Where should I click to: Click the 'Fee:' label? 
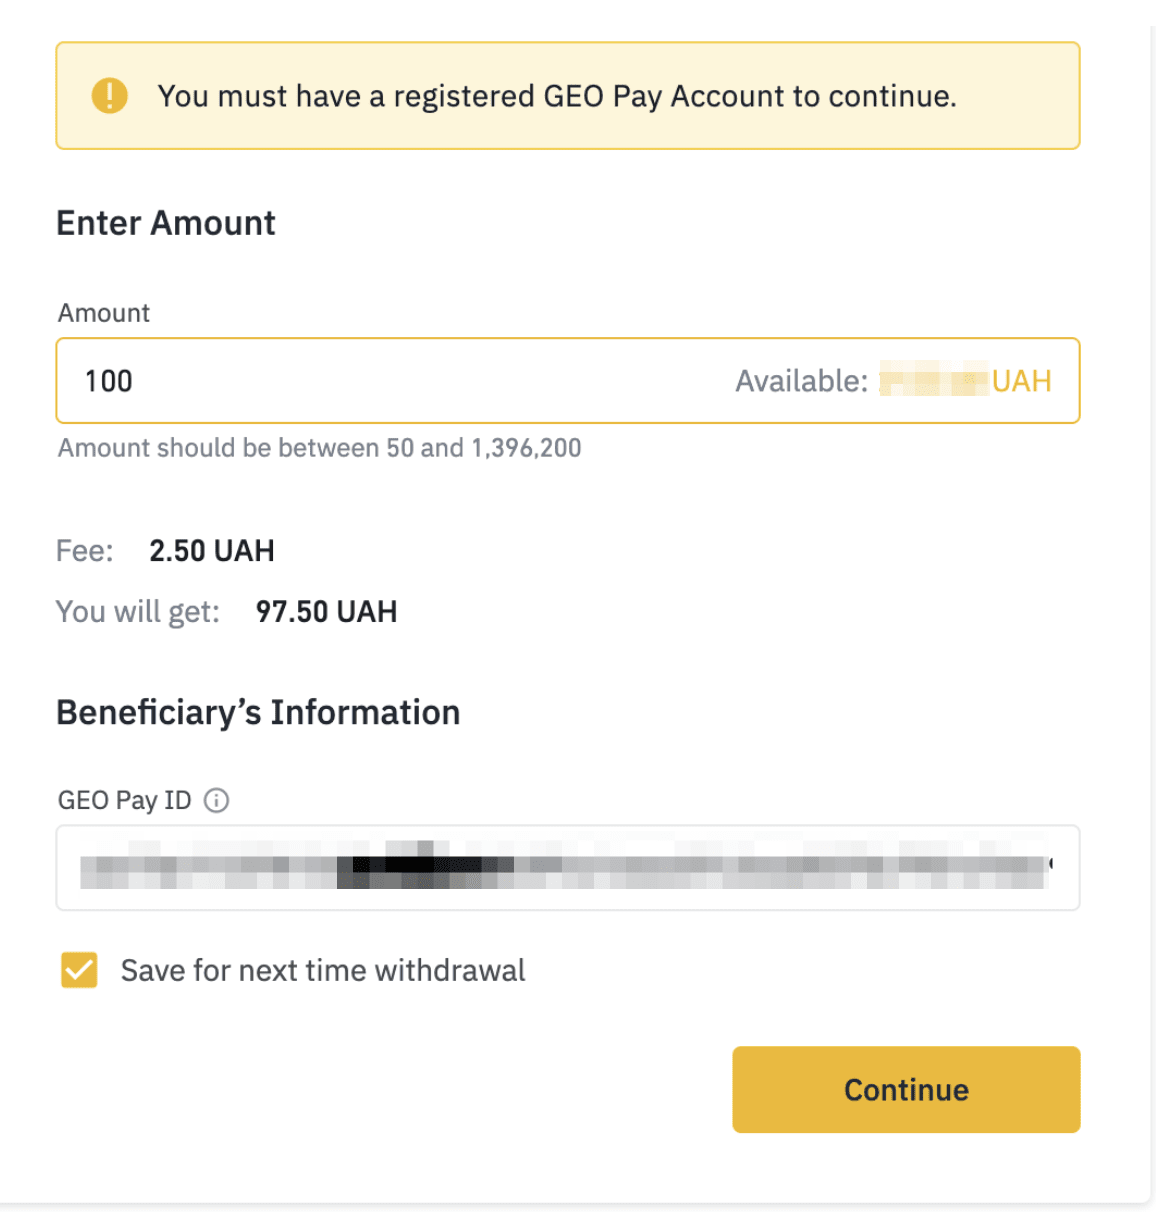click(85, 551)
